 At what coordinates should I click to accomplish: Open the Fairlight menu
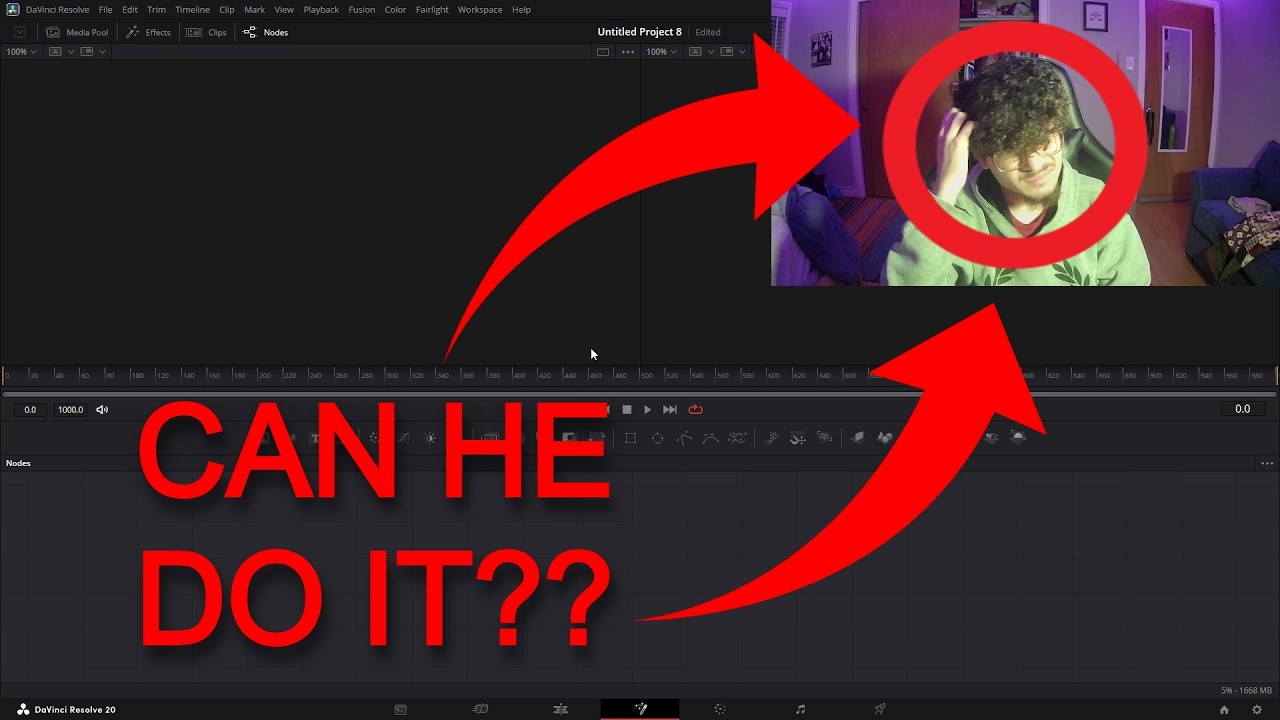pos(432,9)
